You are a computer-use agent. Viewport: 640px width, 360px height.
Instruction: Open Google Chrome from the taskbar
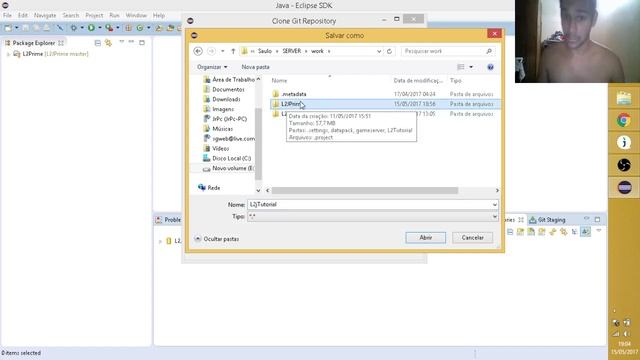(624, 121)
